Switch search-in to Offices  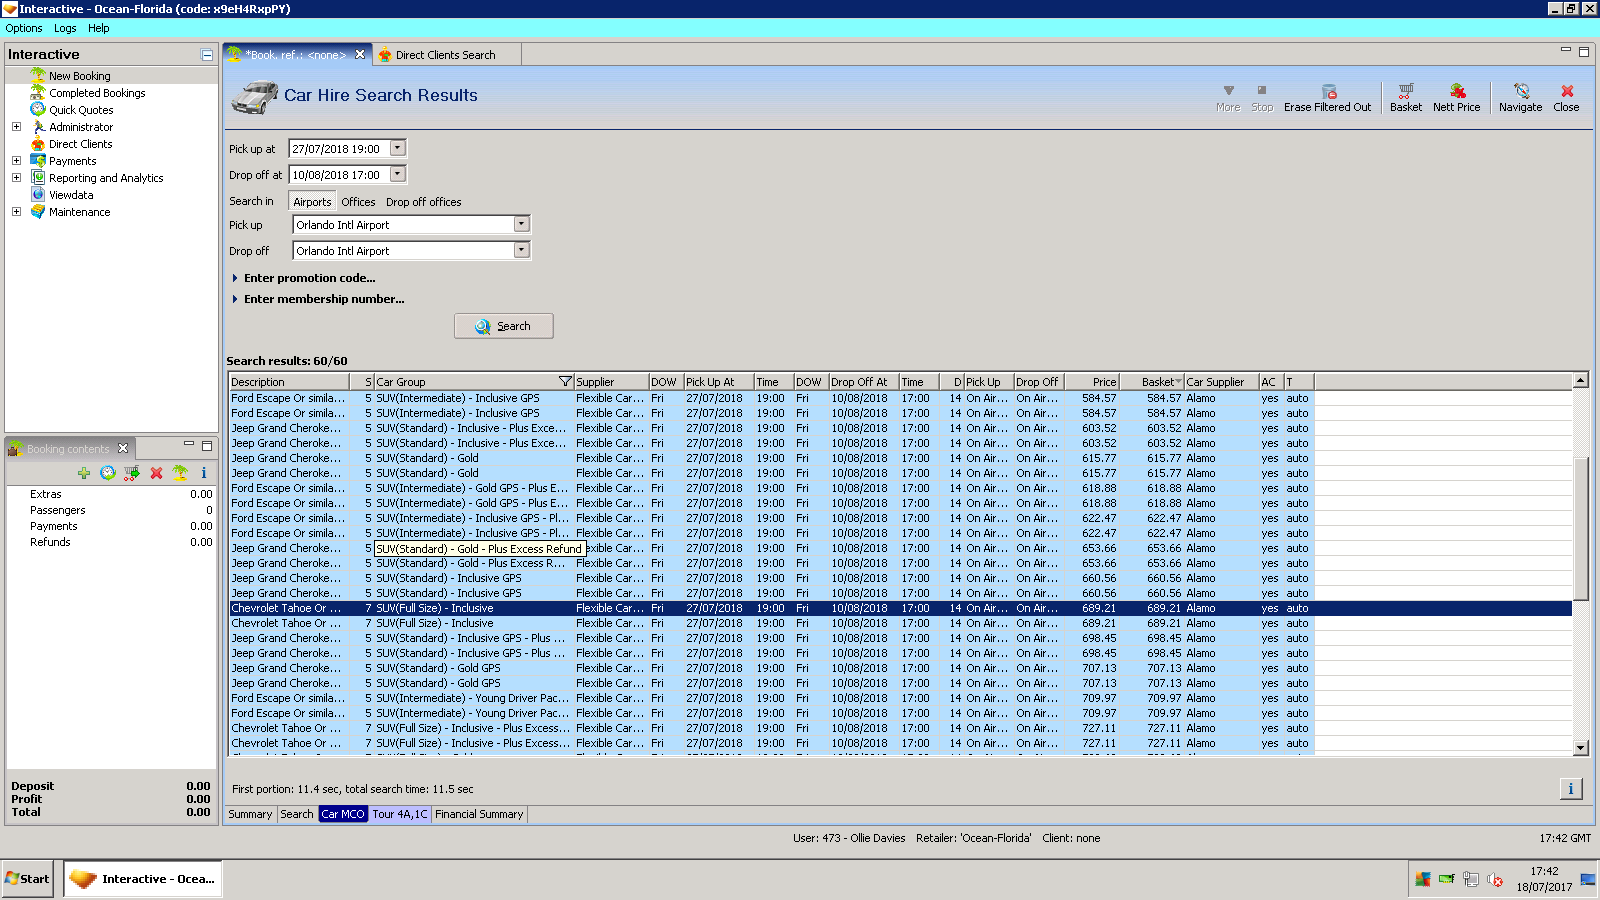[x=358, y=202]
